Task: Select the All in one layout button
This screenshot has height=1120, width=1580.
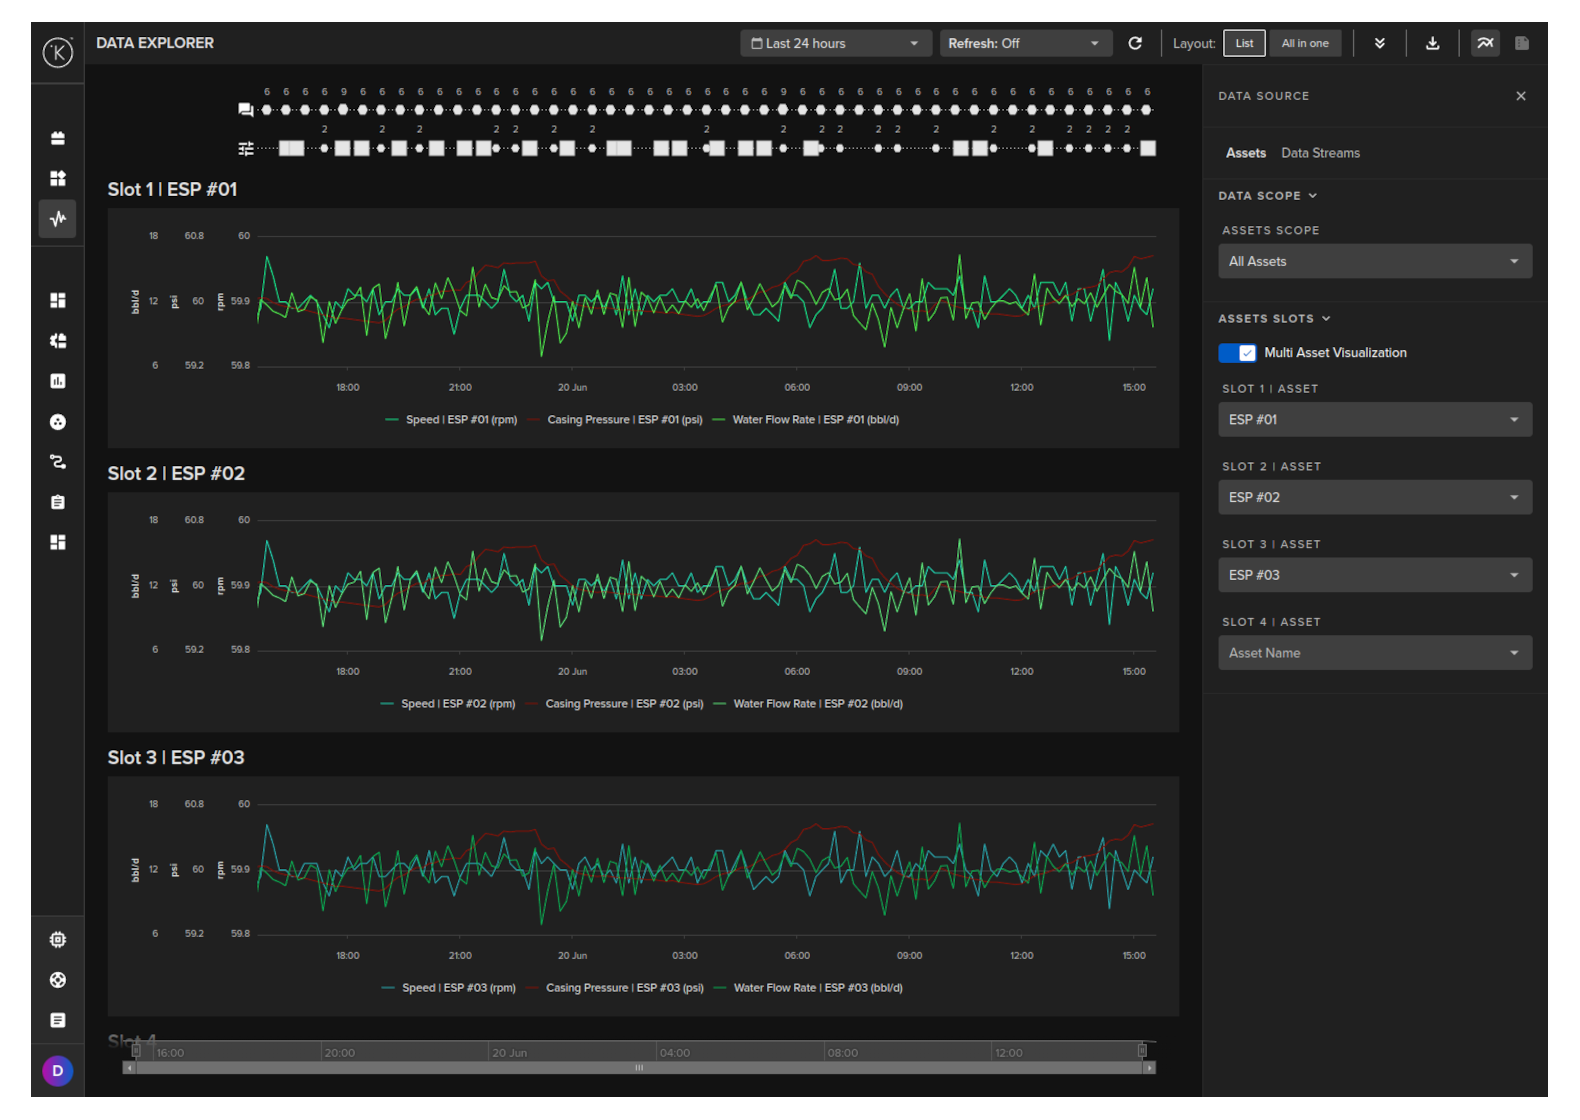Action: point(1305,43)
